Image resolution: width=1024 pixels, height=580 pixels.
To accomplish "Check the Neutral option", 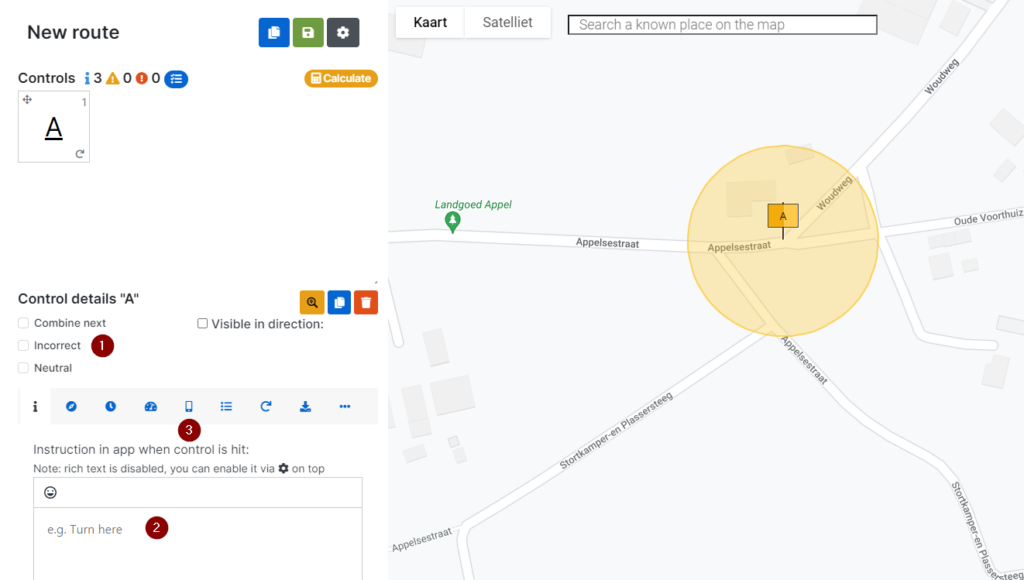I will pos(23,368).
